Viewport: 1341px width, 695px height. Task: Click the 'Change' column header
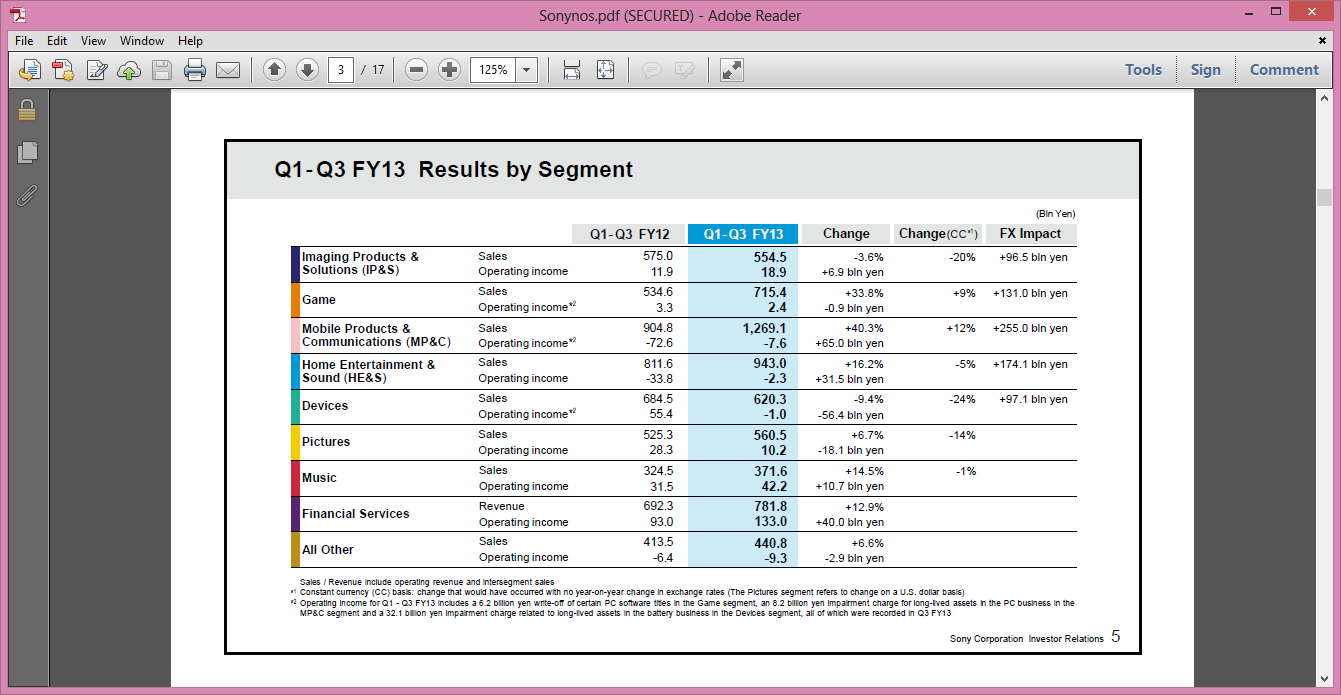coord(846,234)
